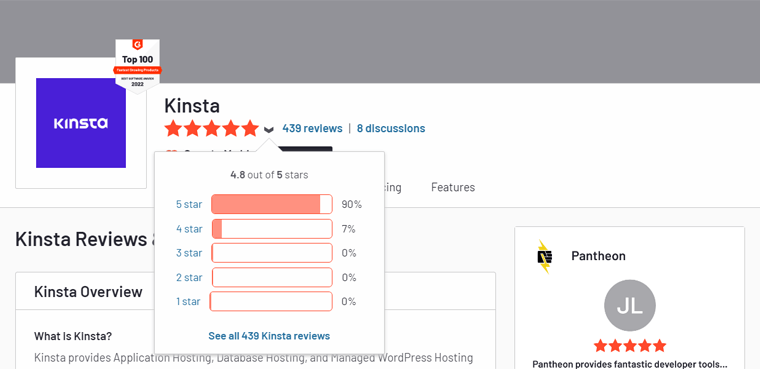Click the G2 Top 100 badge
The width and height of the screenshot is (760, 369).
coord(138,66)
